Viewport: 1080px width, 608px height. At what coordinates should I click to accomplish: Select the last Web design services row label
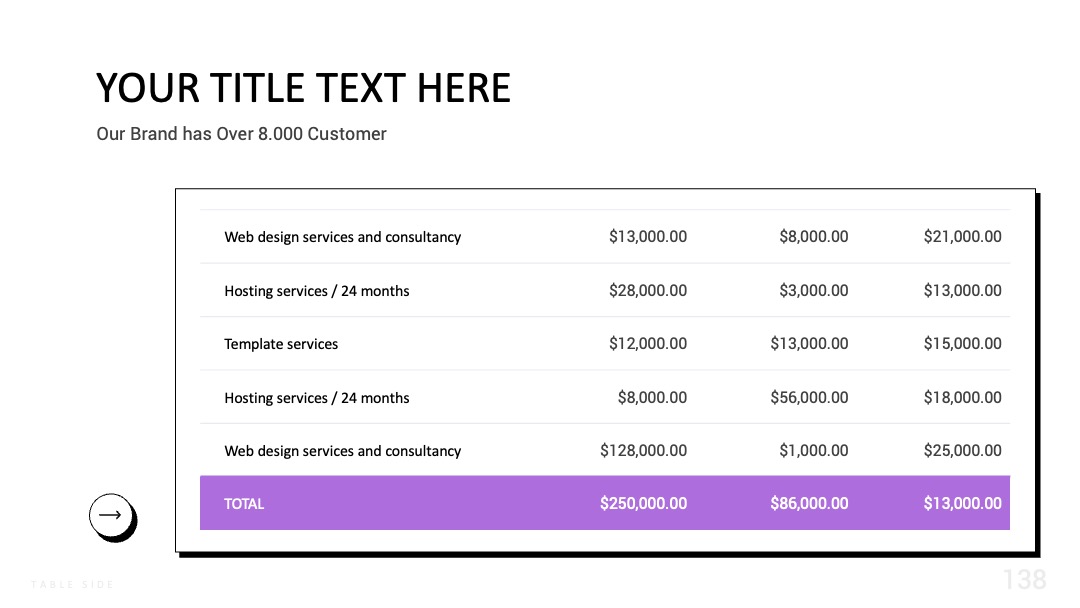pyautogui.click(x=342, y=451)
